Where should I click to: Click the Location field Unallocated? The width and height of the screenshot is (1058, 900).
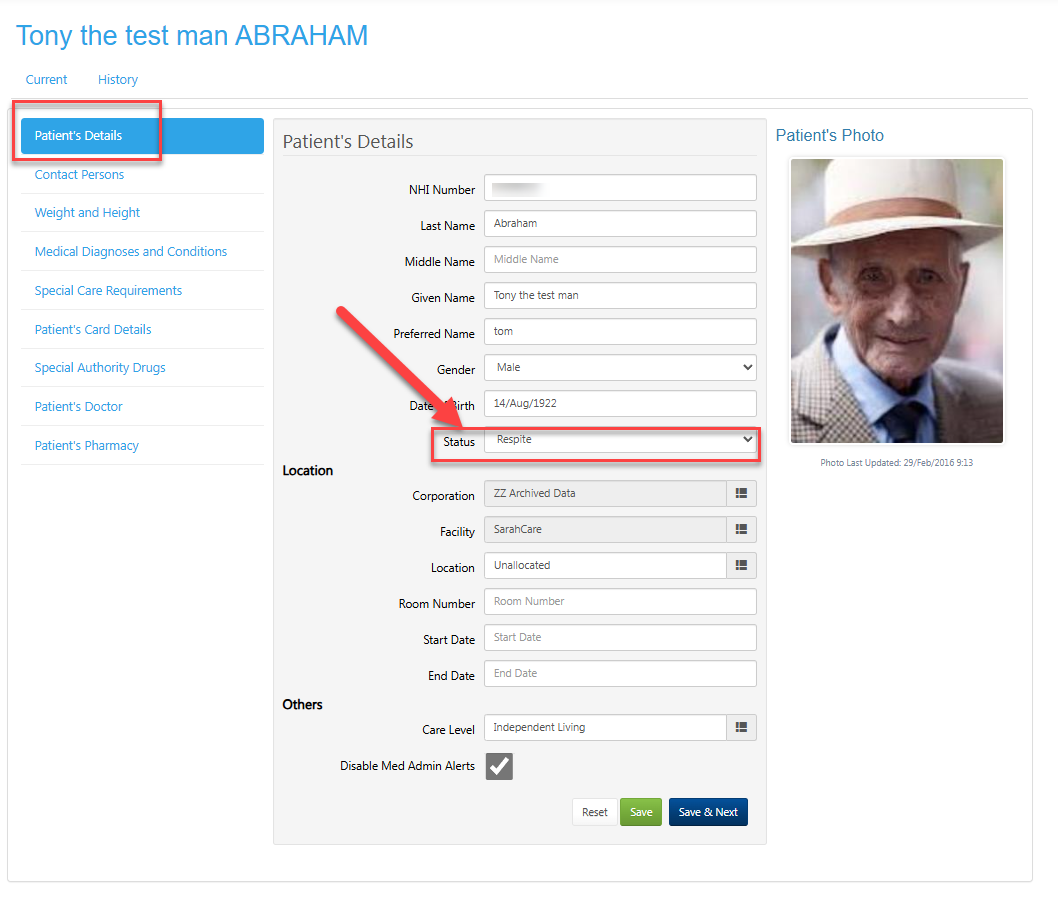[x=605, y=565]
